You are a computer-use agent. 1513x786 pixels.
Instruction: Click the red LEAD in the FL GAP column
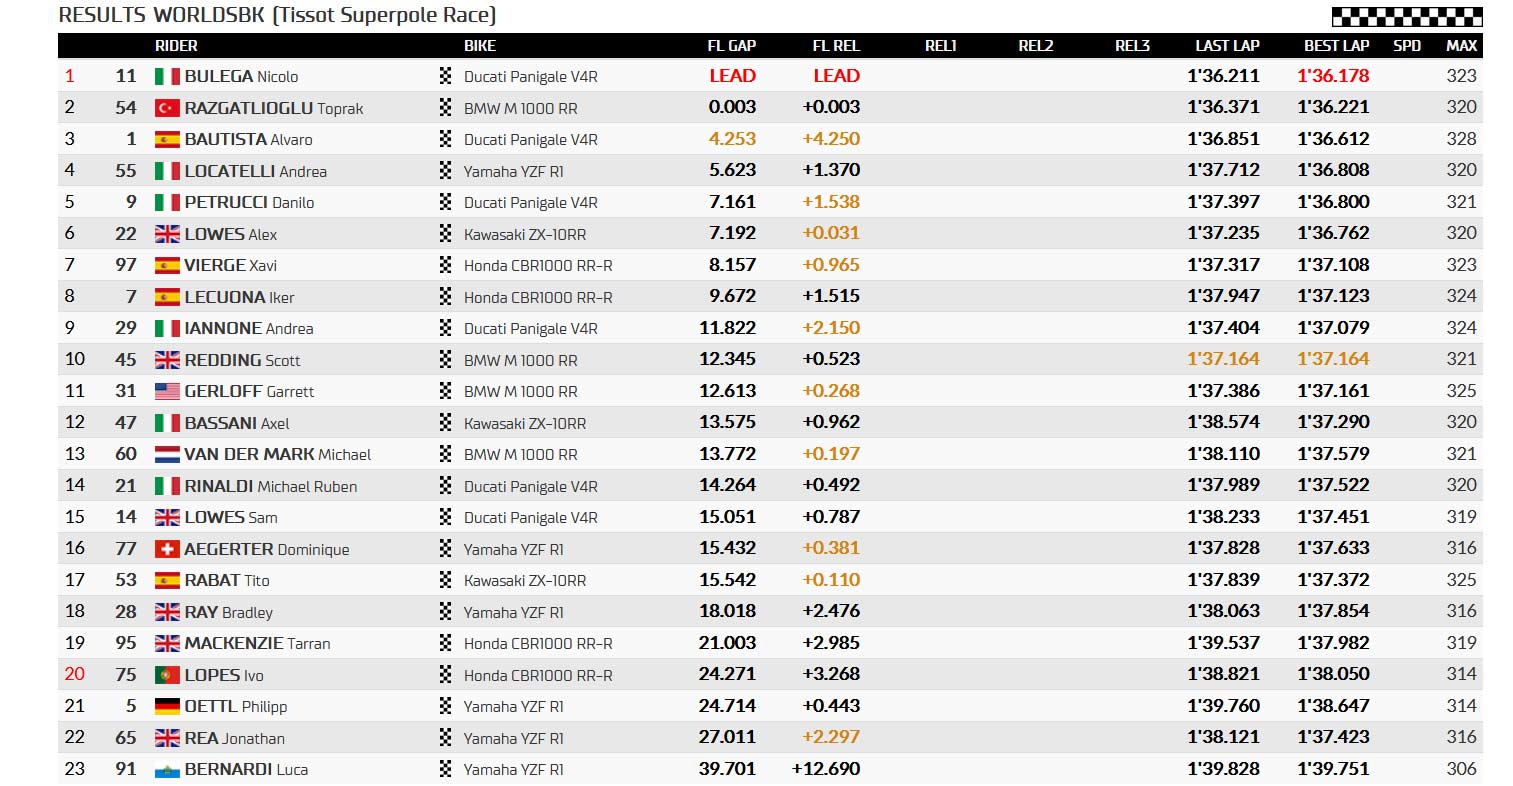(x=733, y=76)
